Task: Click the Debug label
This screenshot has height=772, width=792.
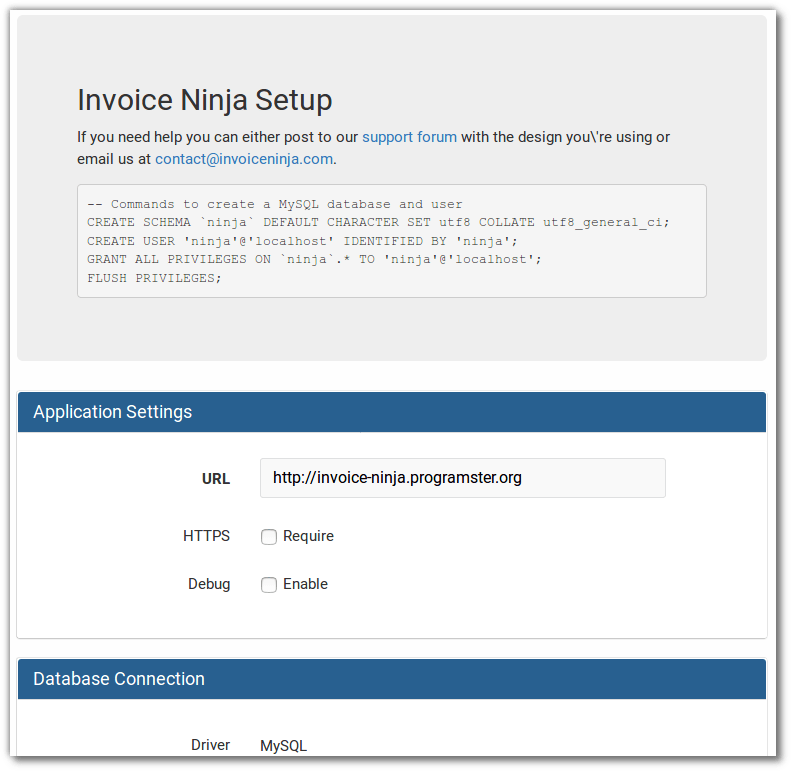Action: coord(209,584)
